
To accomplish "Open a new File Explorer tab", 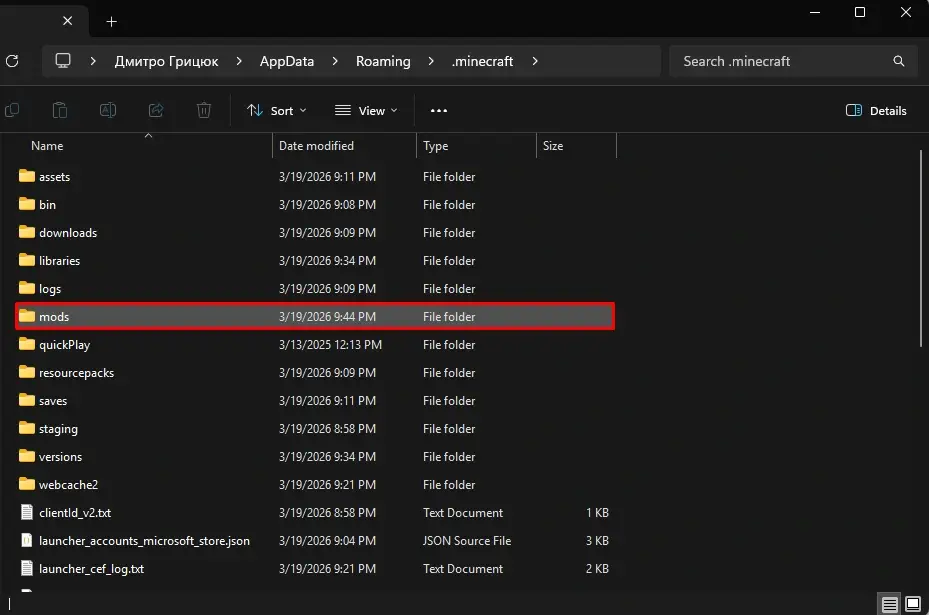I will coord(111,20).
